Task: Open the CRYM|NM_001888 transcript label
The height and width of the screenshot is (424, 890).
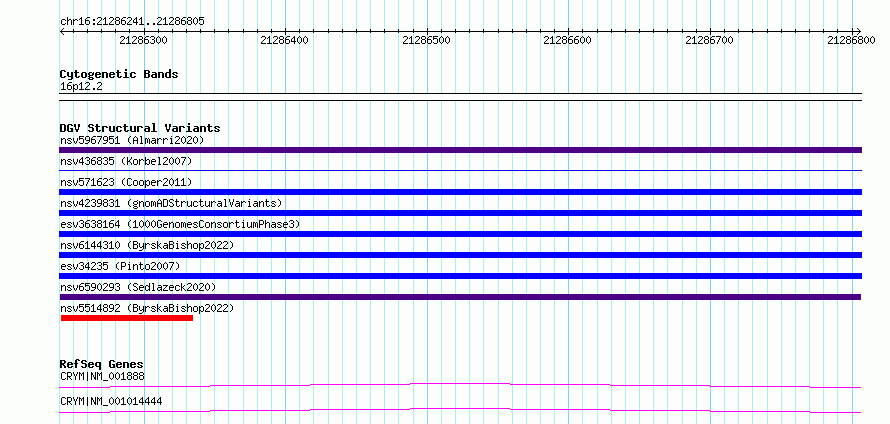Action: tap(102, 376)
